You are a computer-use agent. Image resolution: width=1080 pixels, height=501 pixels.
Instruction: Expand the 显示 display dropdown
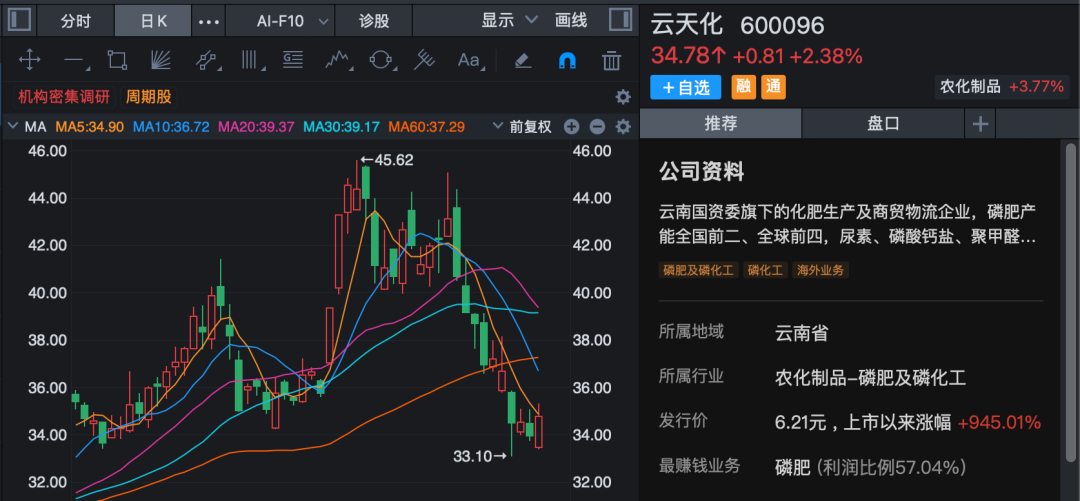509,21
